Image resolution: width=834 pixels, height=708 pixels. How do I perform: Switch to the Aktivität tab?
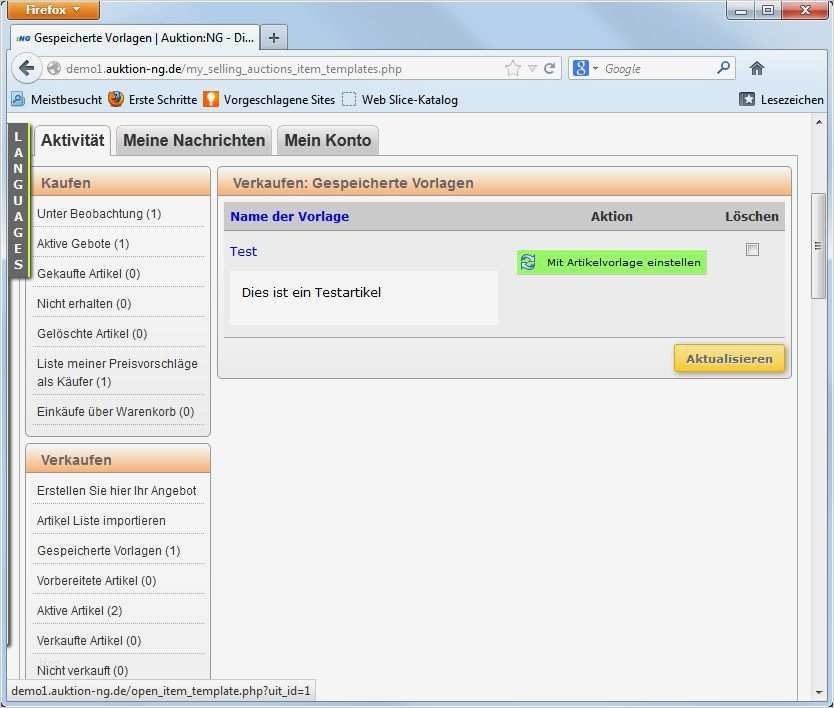[x=73, y=140]
